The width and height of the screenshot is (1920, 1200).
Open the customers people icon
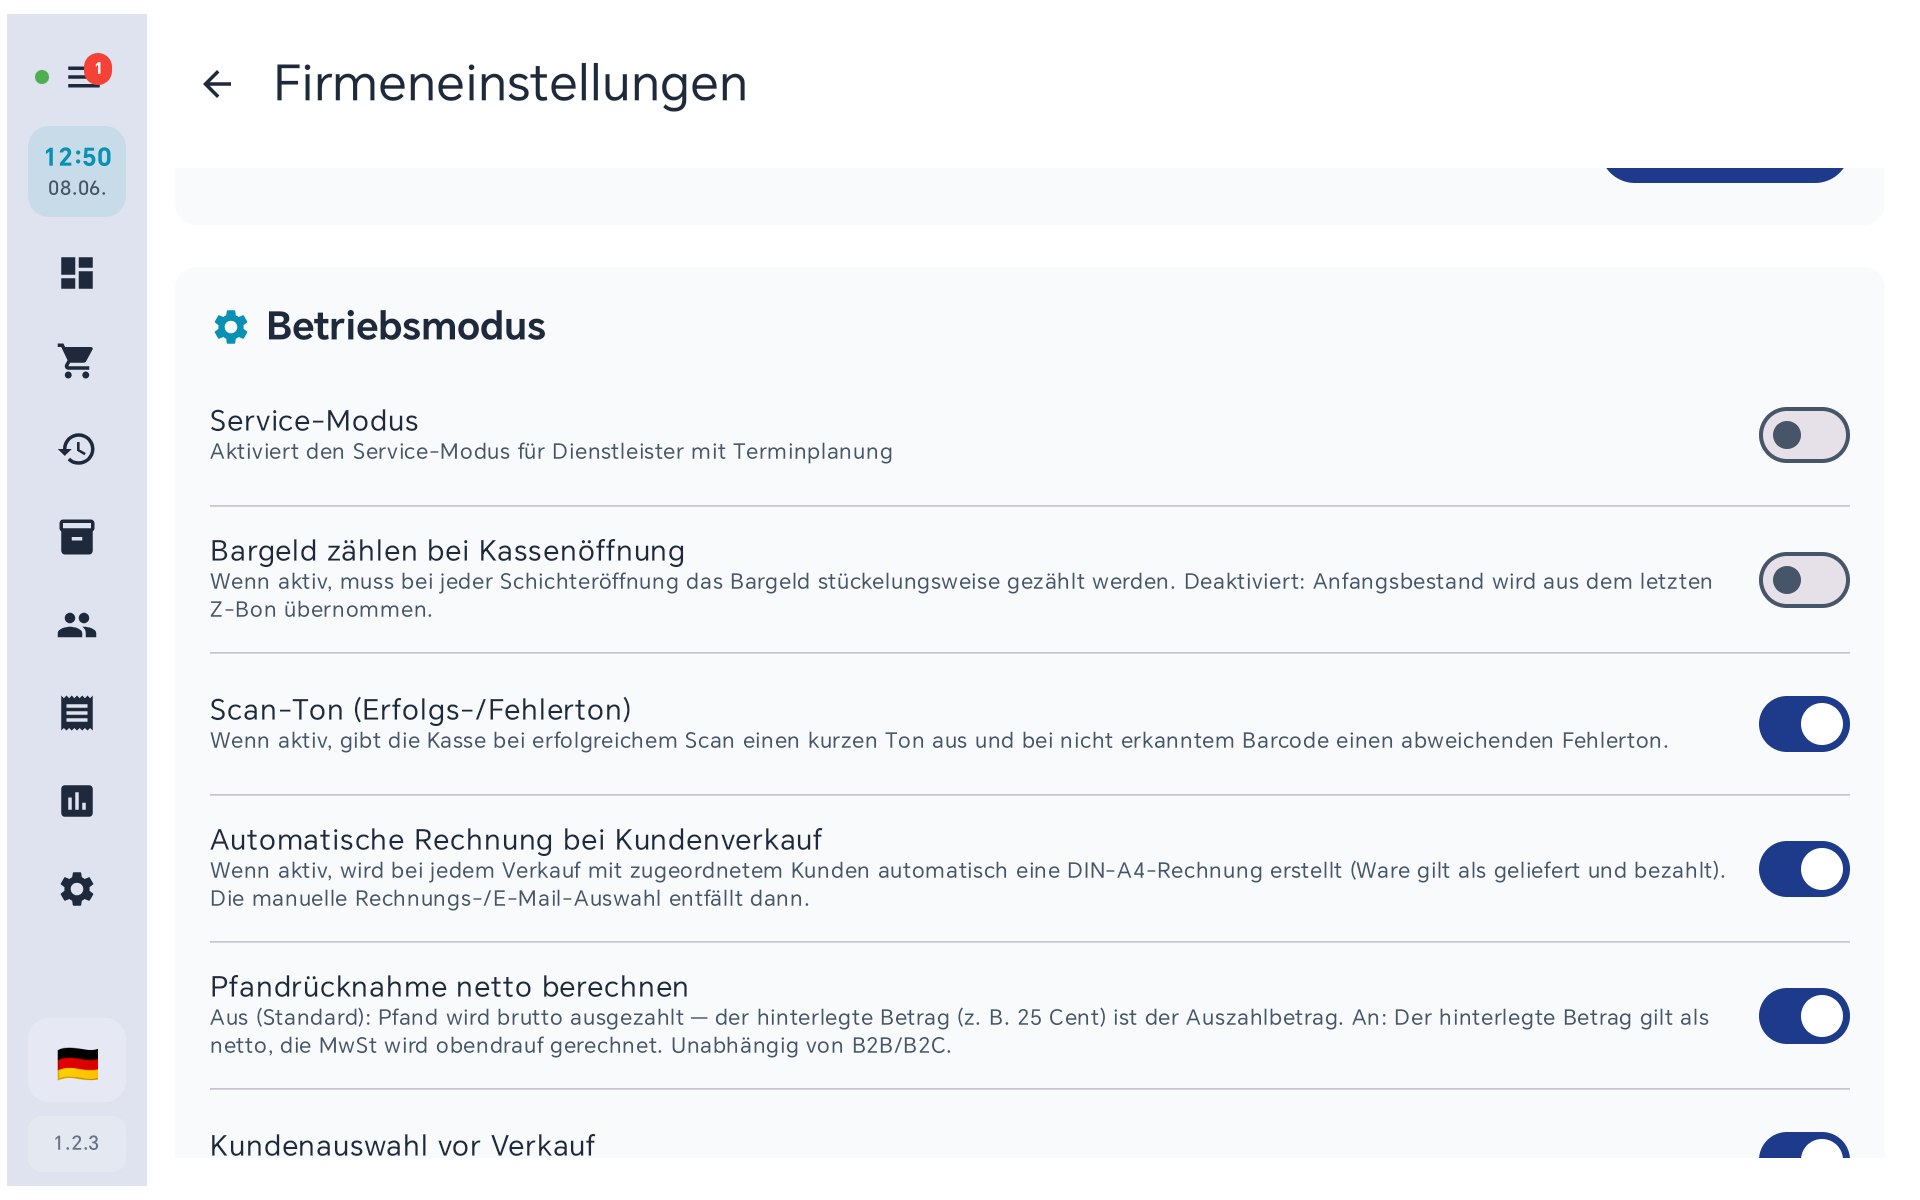tap(77, 625)
